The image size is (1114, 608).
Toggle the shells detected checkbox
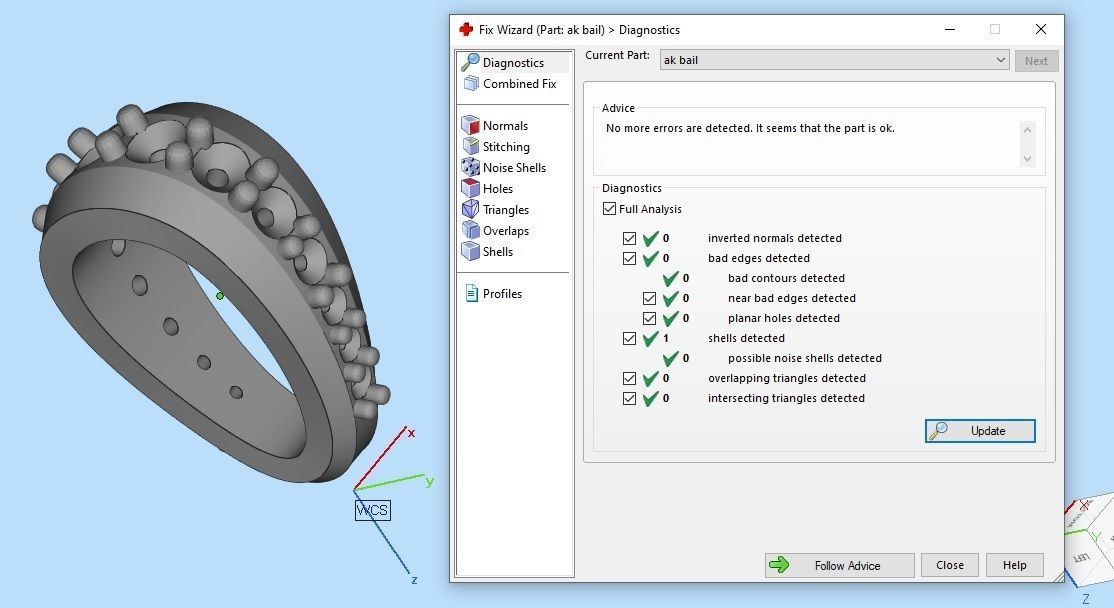coord(629,338)
